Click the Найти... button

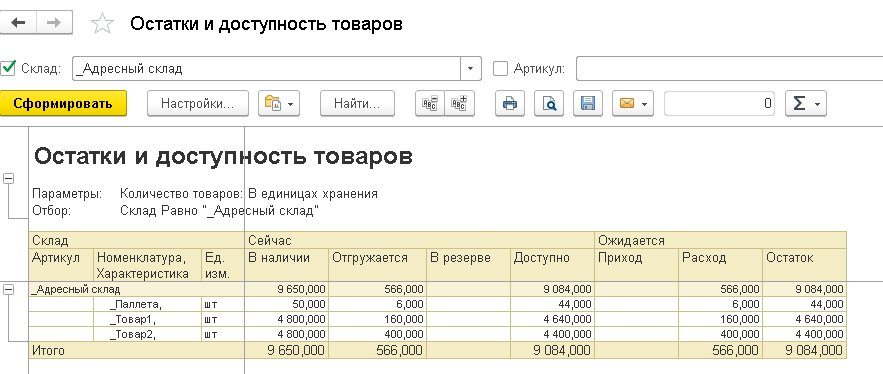point(358,104)
